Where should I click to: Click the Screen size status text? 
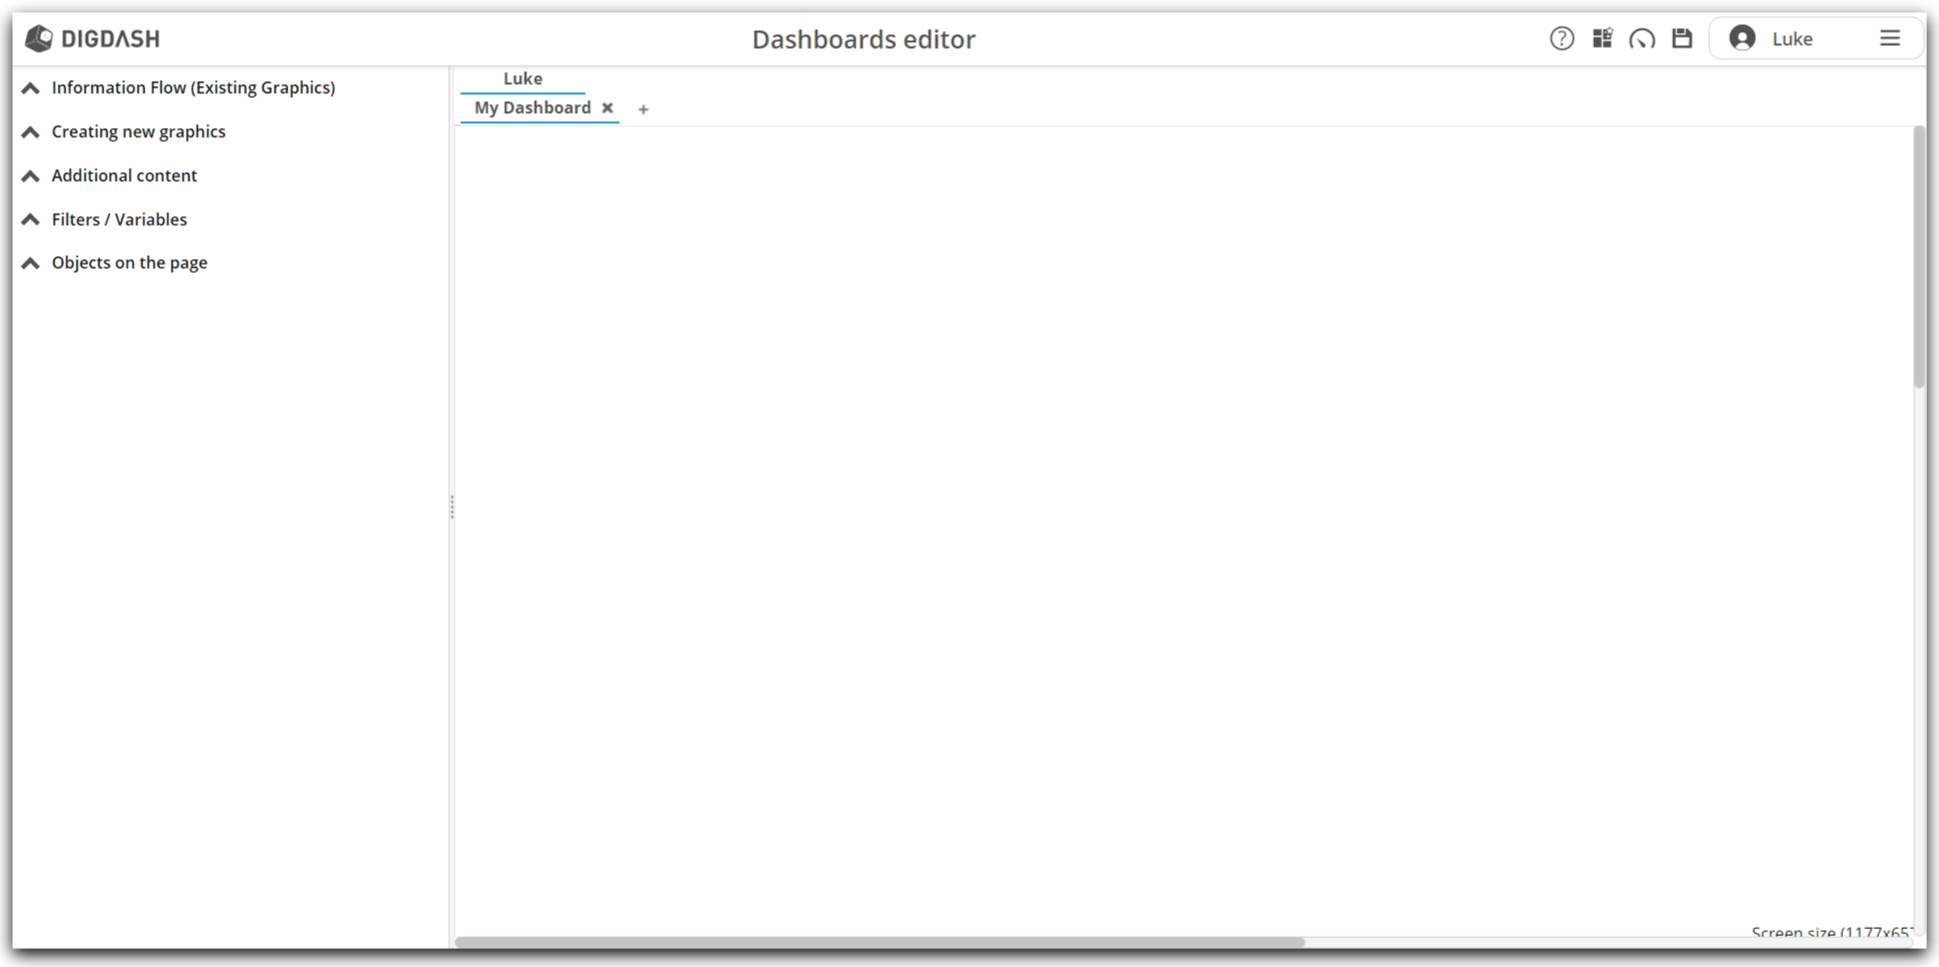click(x=1831, y=933)
